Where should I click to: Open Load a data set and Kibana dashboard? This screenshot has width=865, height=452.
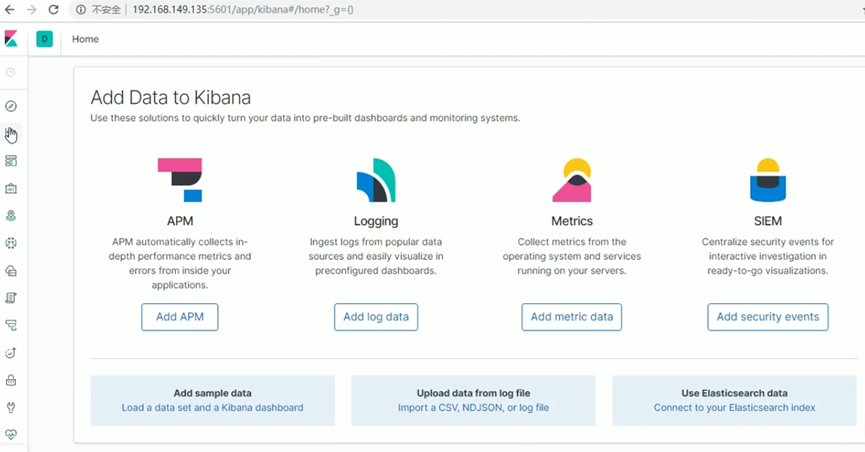(x=212, y=408)
